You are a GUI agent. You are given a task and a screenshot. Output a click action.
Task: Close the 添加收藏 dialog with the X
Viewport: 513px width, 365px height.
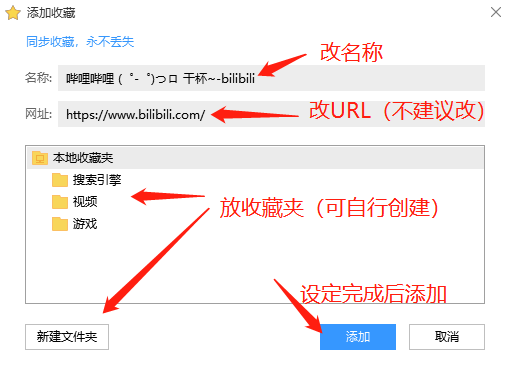click(496, 12)
